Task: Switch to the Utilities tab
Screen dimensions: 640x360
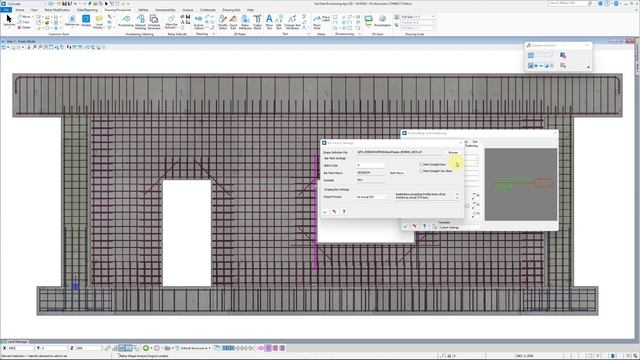Action: [143, 9]
